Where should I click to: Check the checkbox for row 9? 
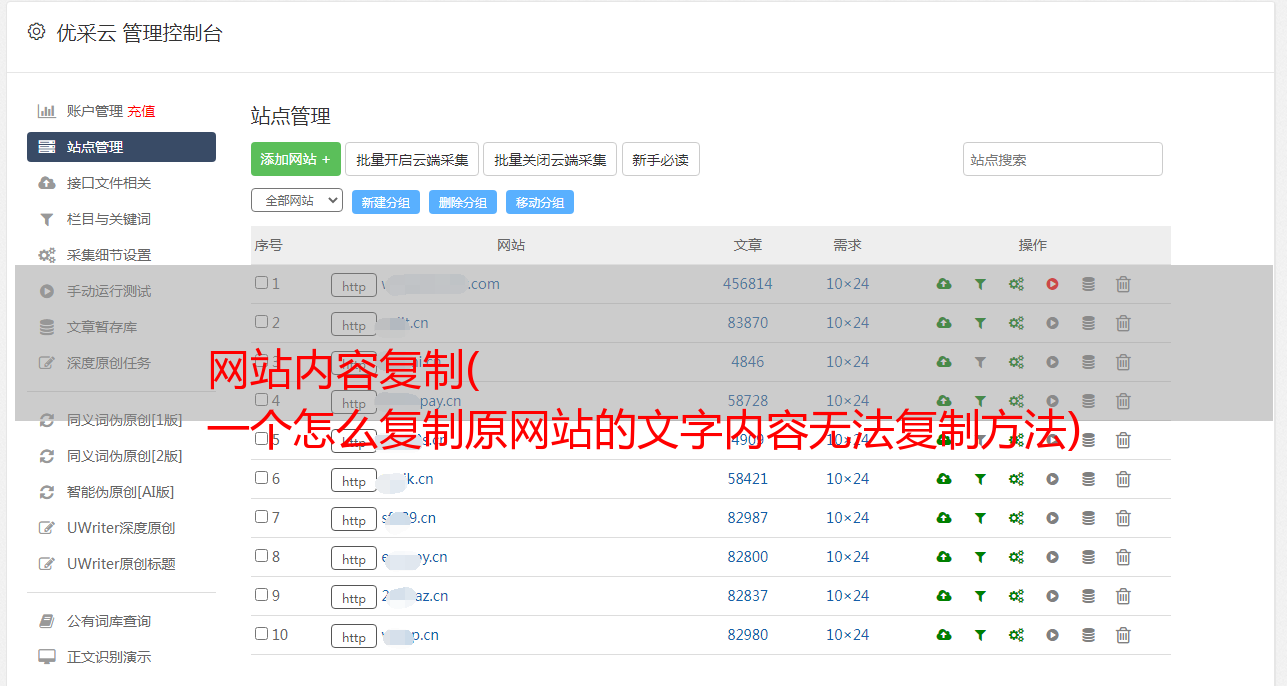[261, 595]
